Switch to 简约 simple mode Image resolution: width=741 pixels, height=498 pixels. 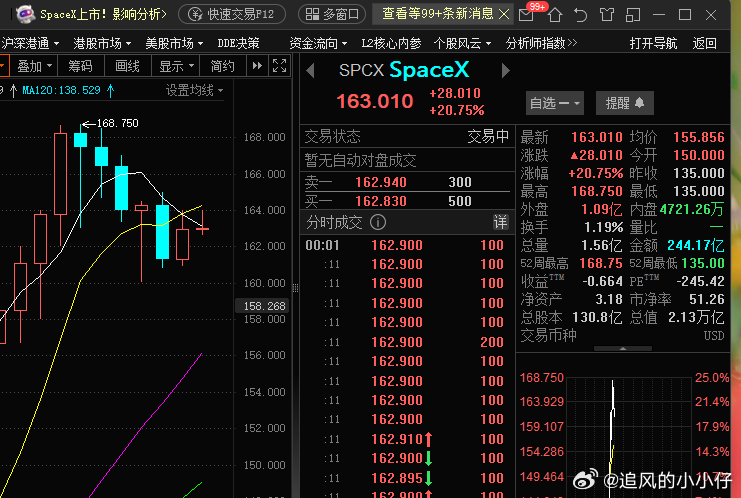coord(223,66)
